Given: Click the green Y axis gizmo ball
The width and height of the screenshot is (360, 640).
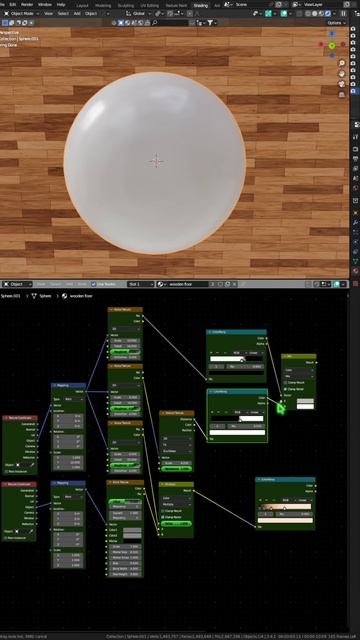Looking at the screenshot, I should [x=332, y=45].
